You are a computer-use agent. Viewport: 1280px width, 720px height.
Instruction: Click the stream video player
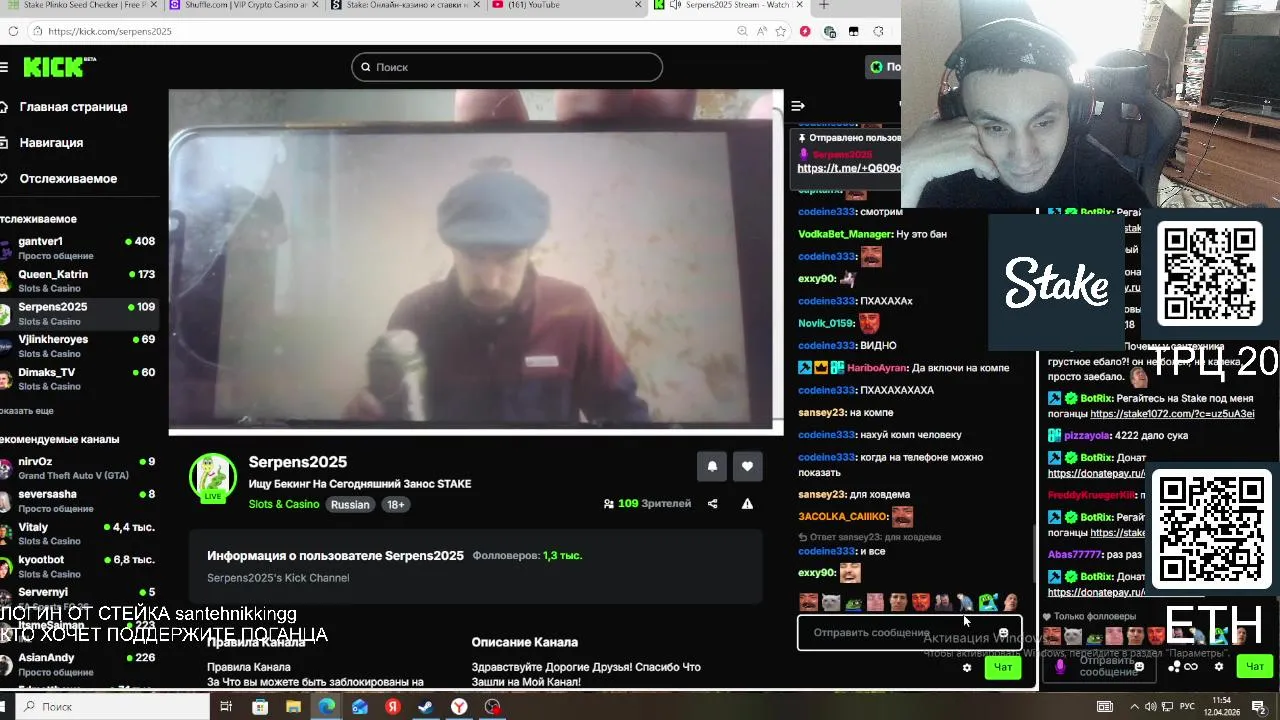click(476, 262)
